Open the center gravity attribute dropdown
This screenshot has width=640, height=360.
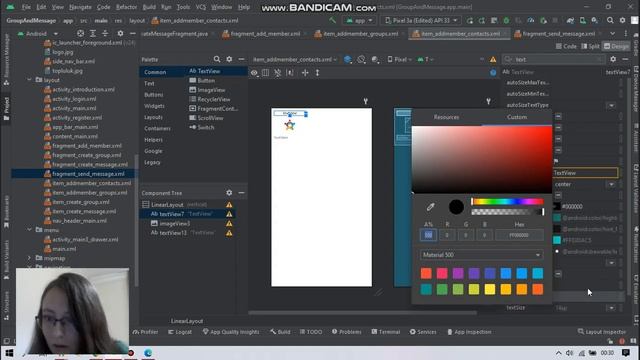pyautogui.click(x=611, y=184)
